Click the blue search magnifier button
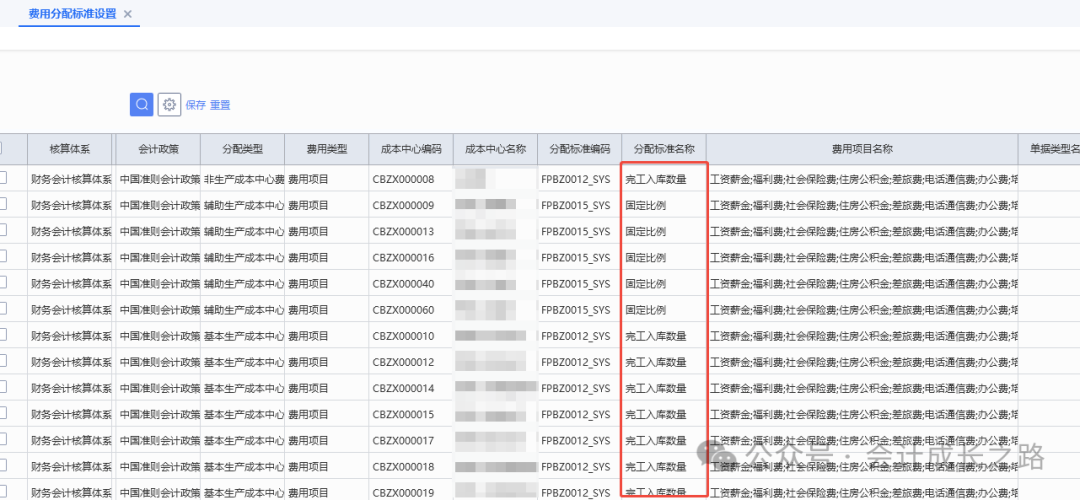The image size is (1080, 500). point(141,104)
